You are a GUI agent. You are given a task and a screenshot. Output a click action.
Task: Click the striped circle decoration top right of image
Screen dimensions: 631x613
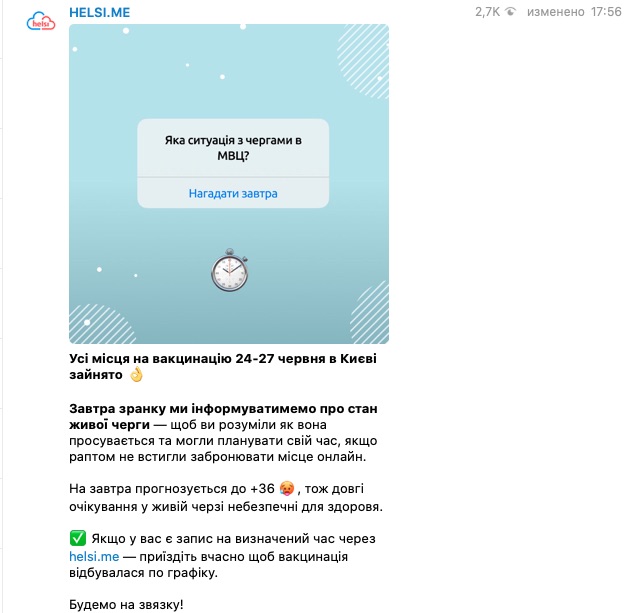point(363,61)
